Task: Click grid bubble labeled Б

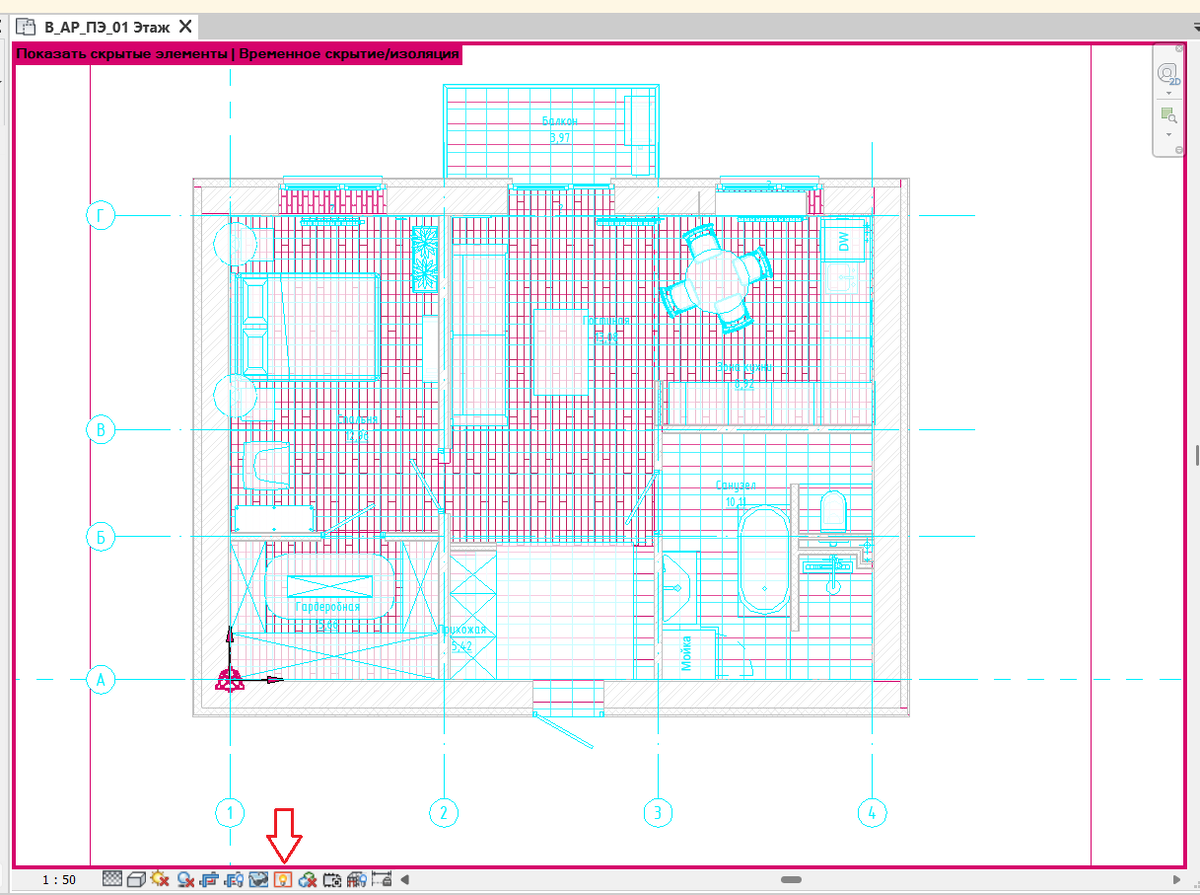Action: tap(100, 537)
